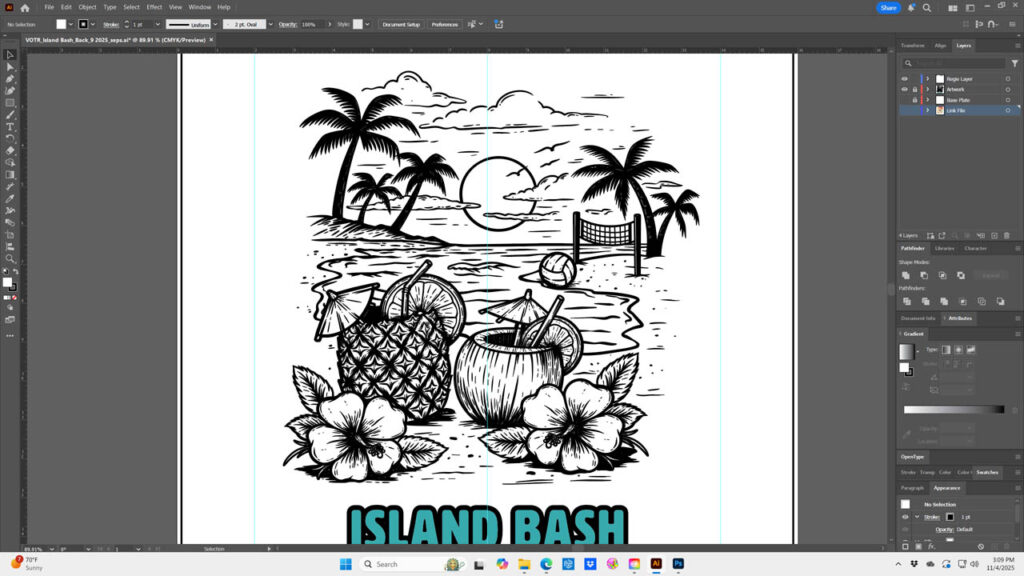
Task: Choose the Direct Selection tool
Action: click(x=10, y=66)
